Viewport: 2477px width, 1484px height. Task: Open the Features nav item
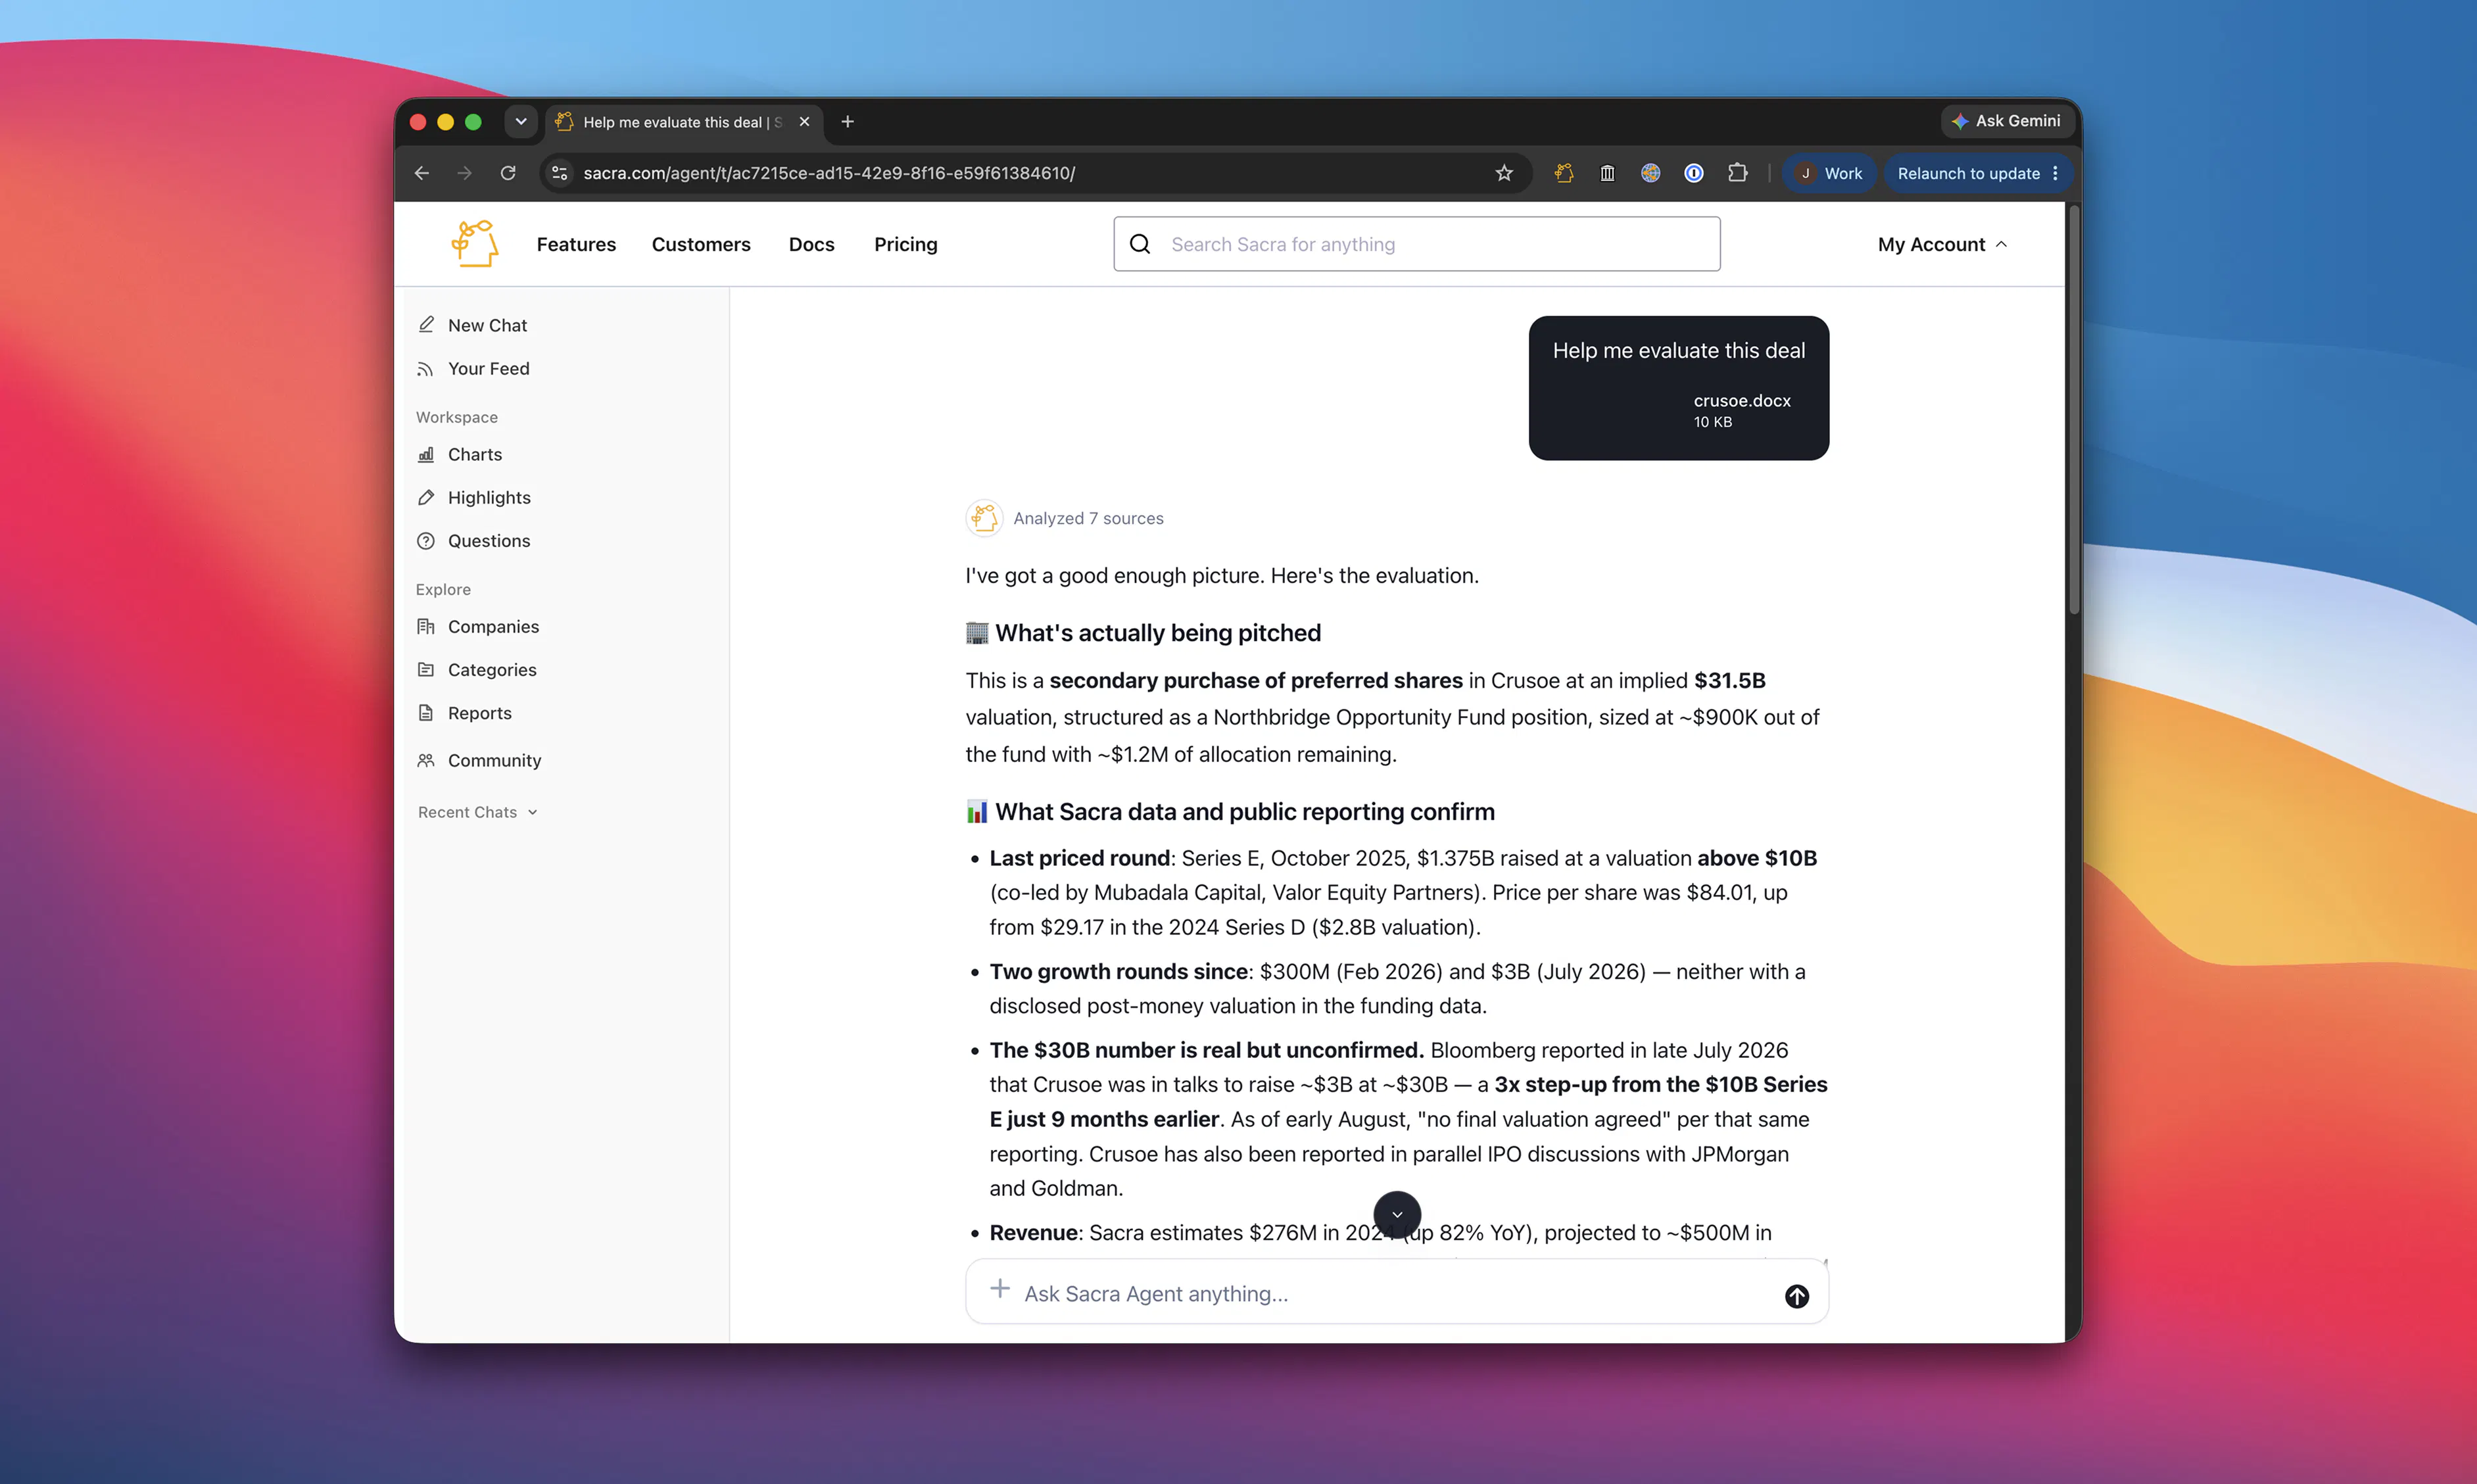[576, 244]
